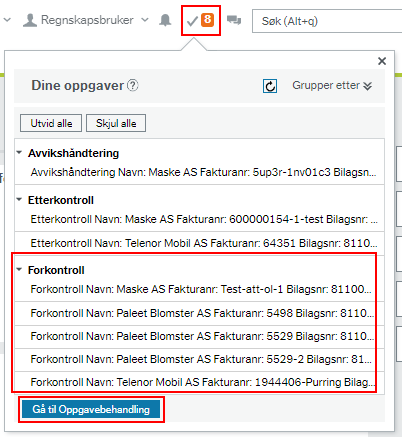Screen dimensions: 402x437
Task: Open Etterkontroll task Maske AS 600000154-1-test
Action: pos(199,219)
